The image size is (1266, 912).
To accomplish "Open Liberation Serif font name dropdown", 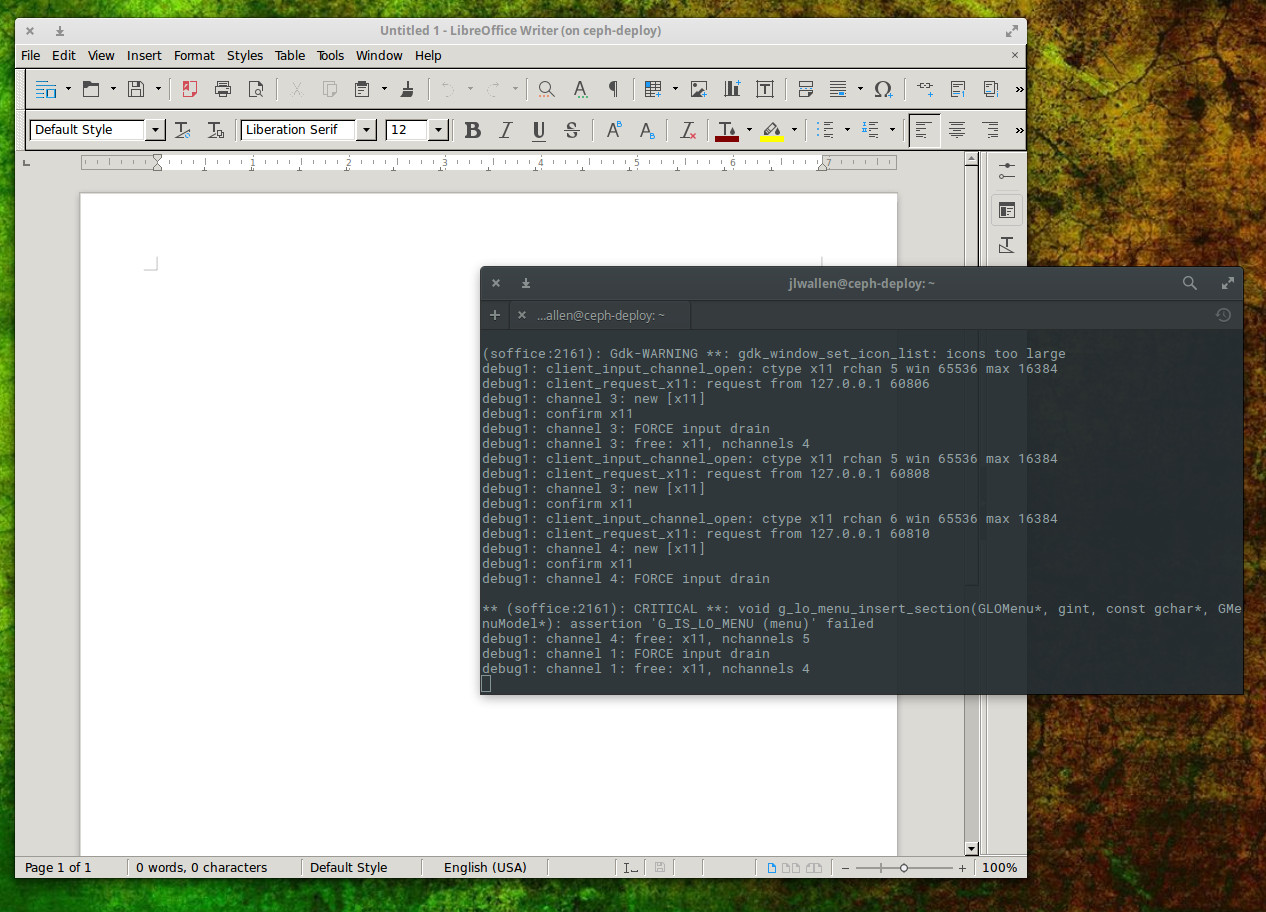I will tap(366, 130).
